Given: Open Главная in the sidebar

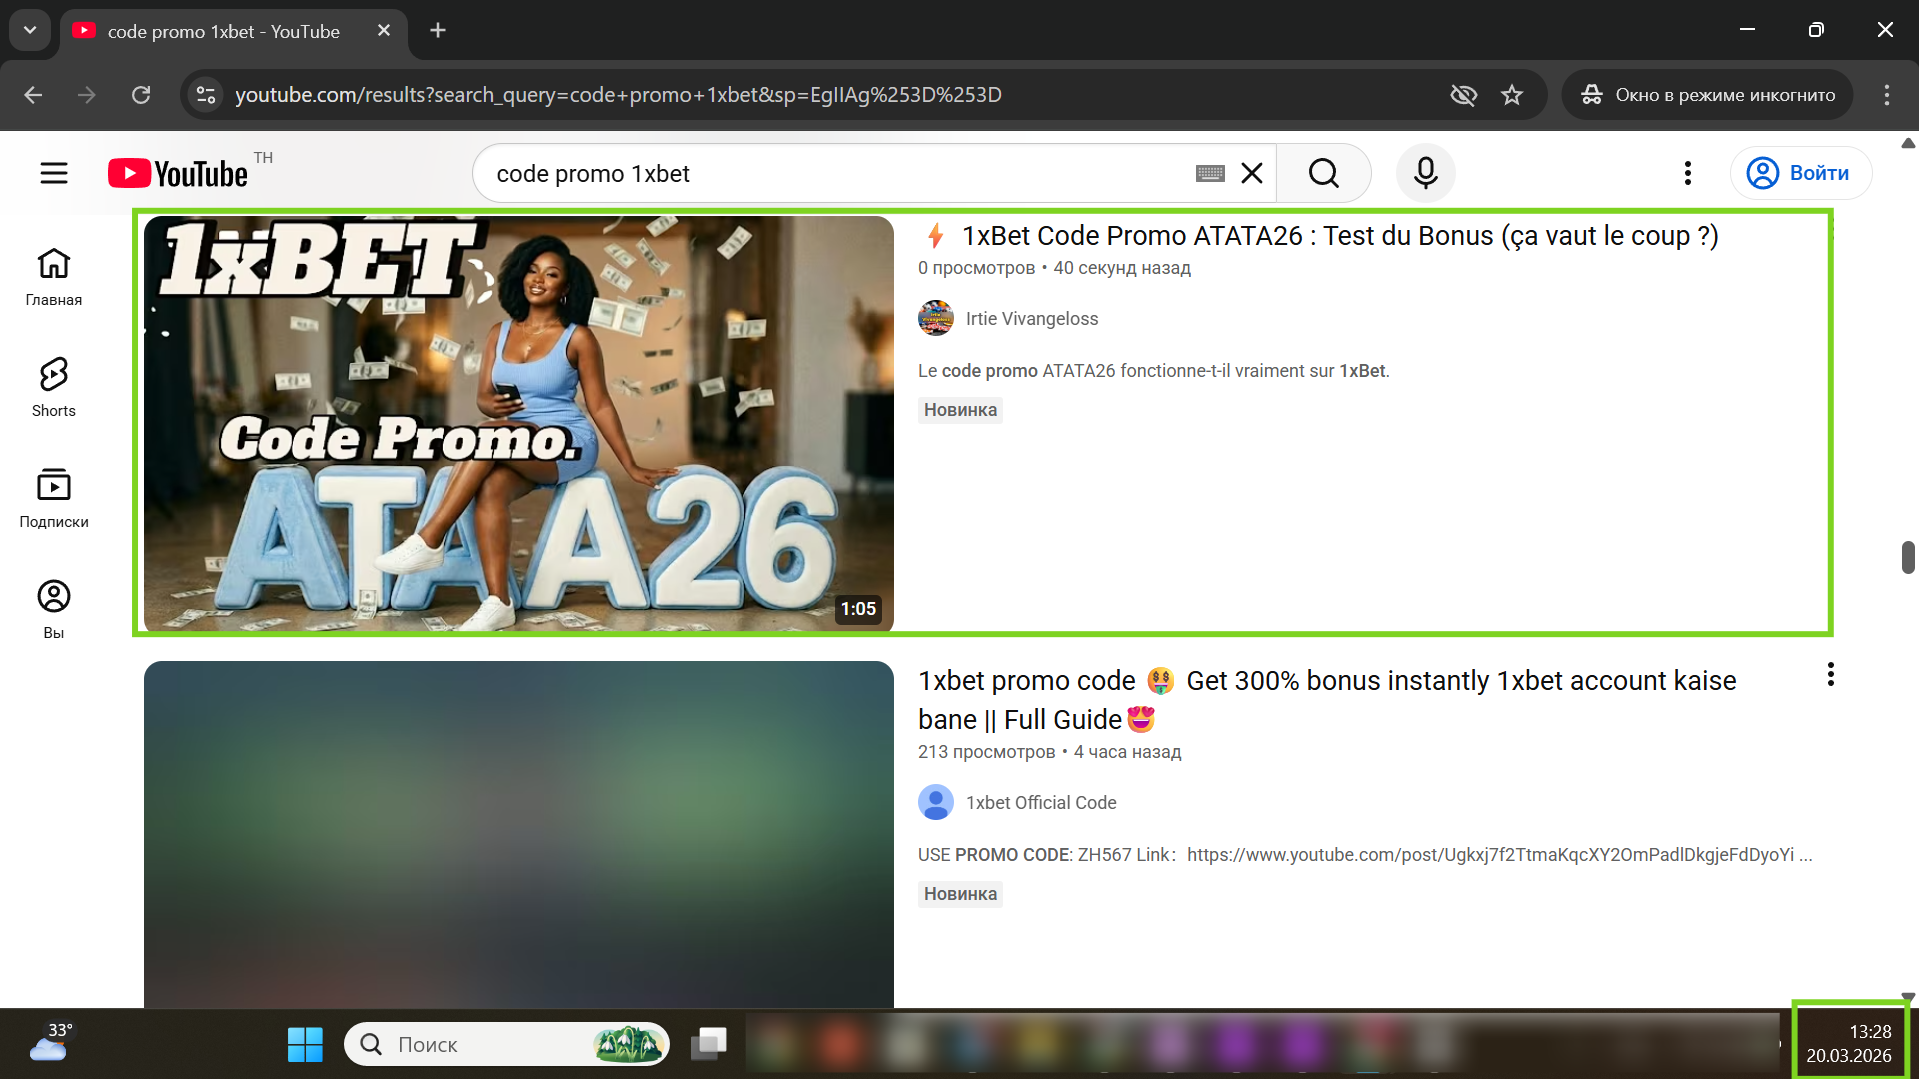Looking at the screenshot, I should [x=54, y=277].
